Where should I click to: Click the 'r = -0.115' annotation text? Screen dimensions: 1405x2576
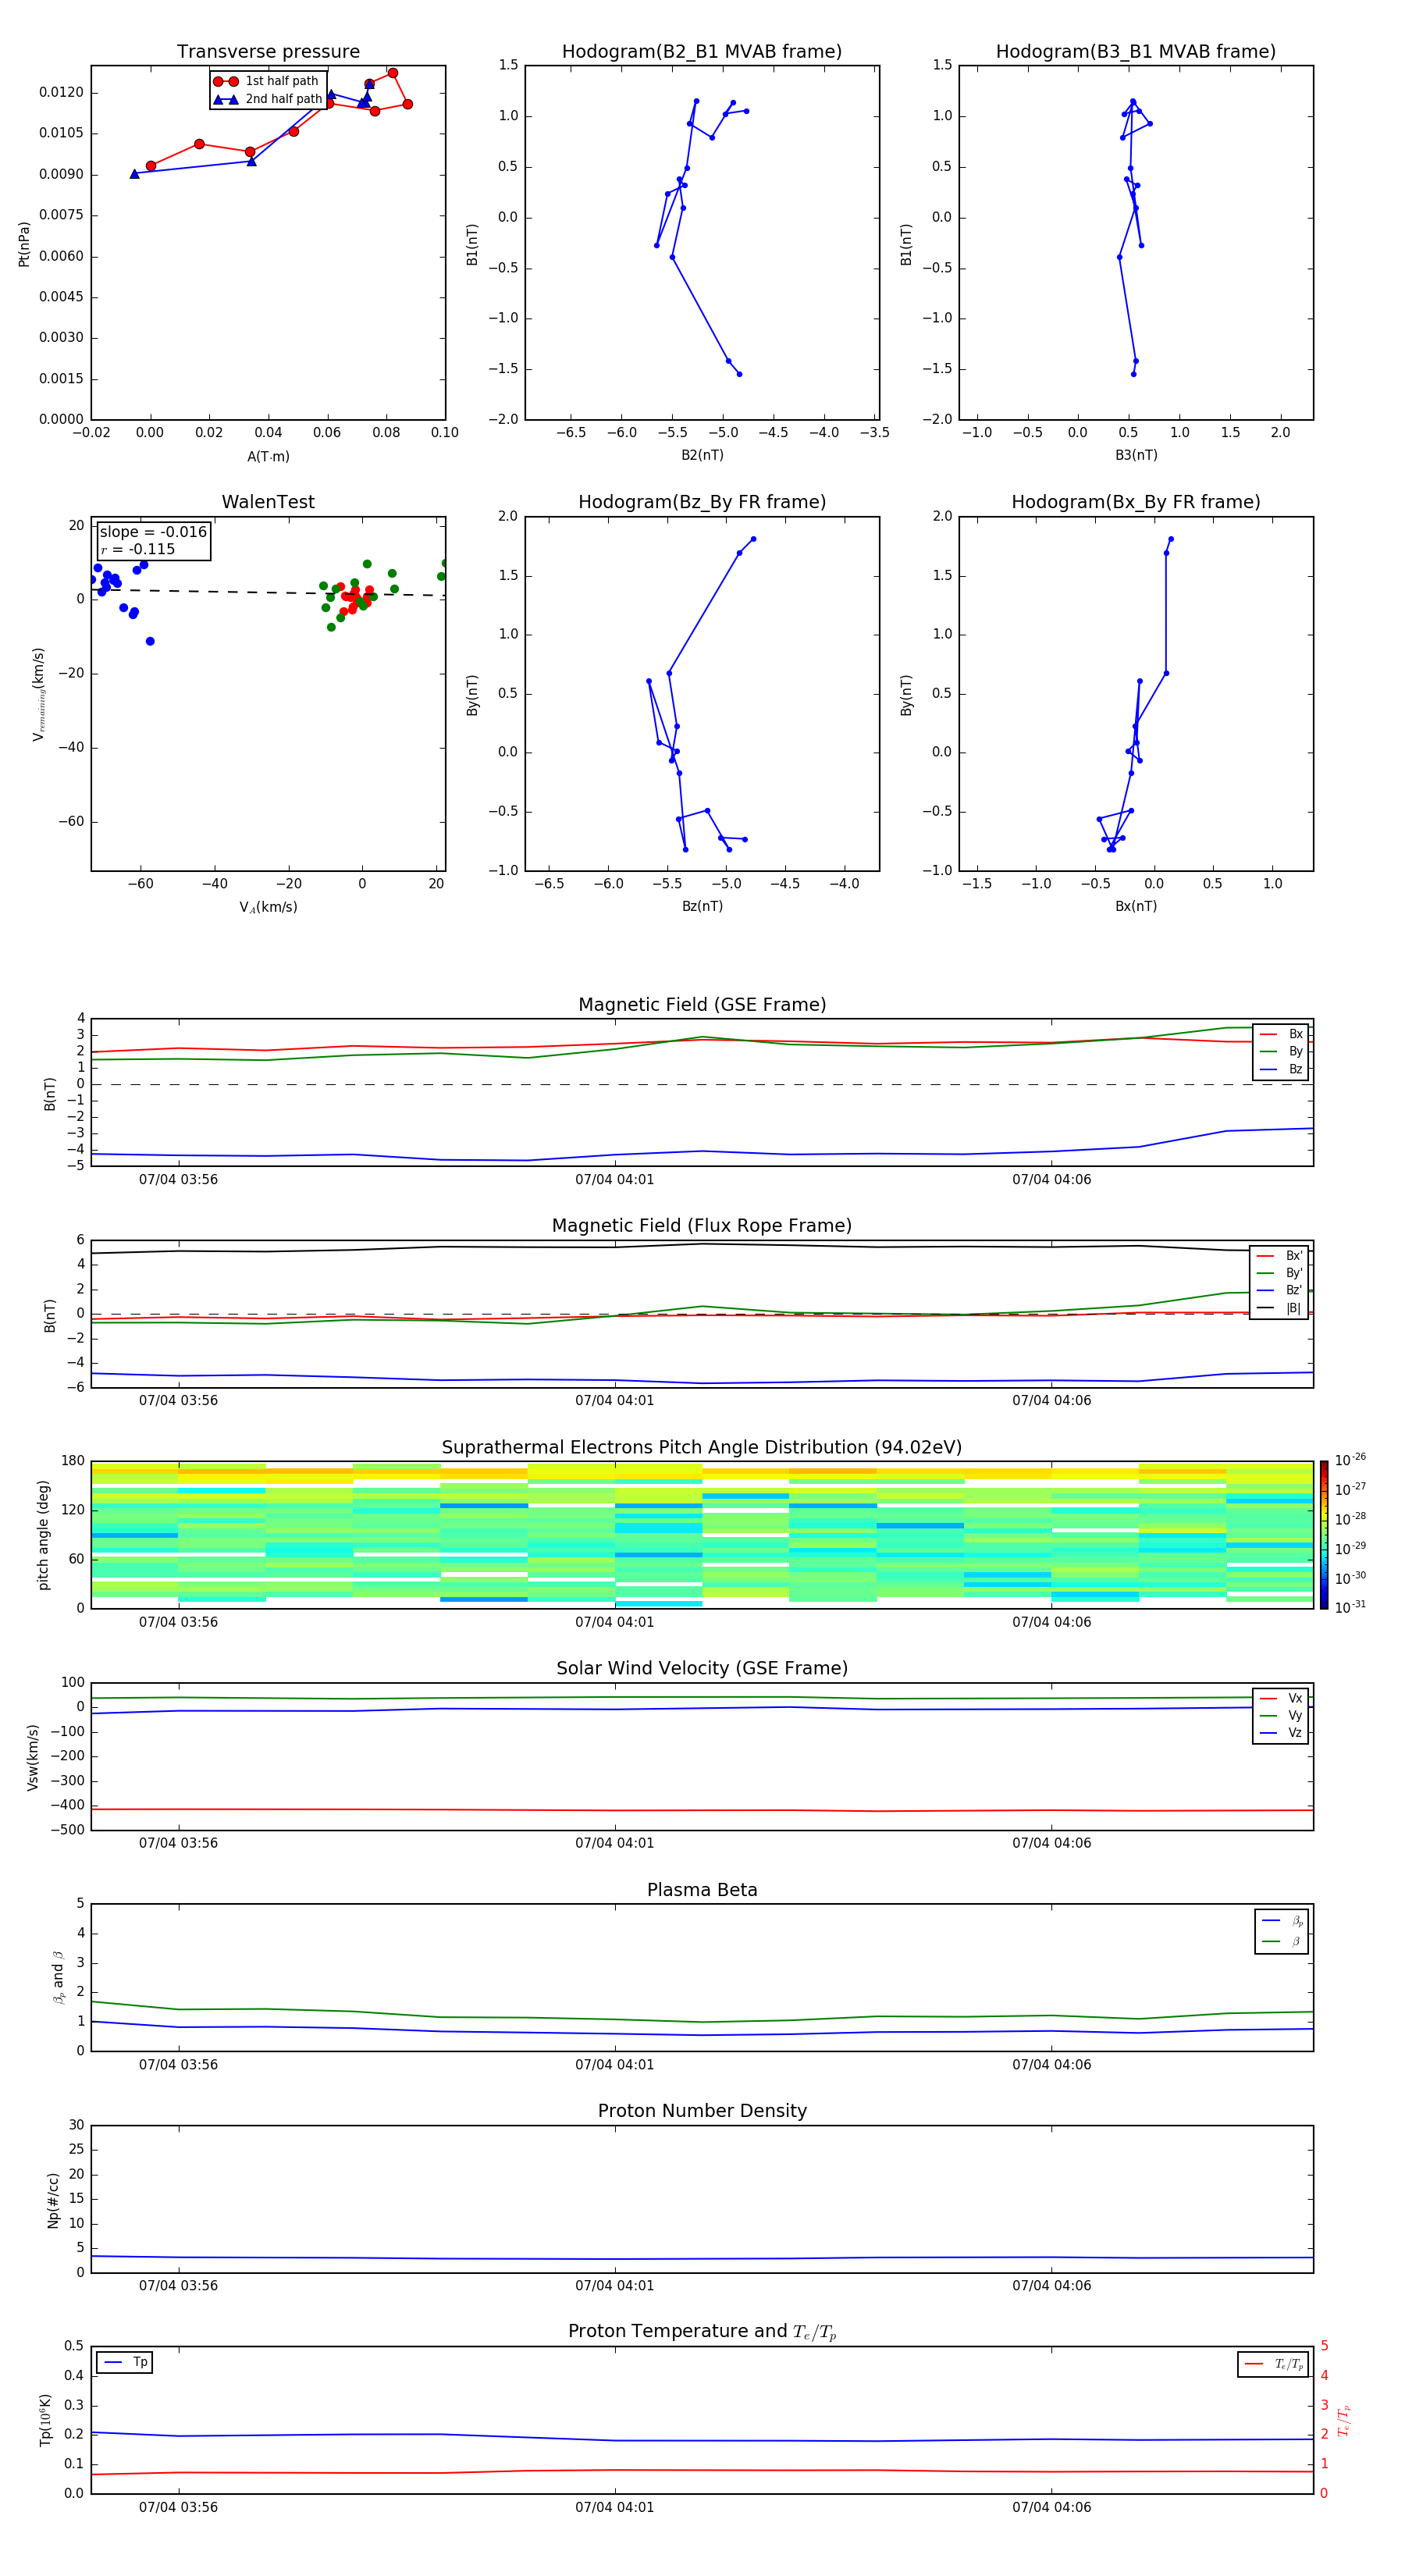tap(138, 549)
